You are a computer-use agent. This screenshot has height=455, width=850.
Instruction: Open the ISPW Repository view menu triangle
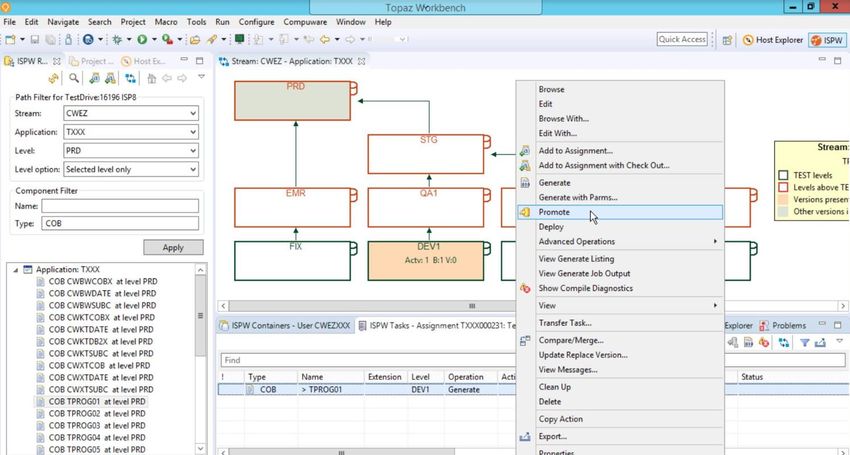[201, 77]
